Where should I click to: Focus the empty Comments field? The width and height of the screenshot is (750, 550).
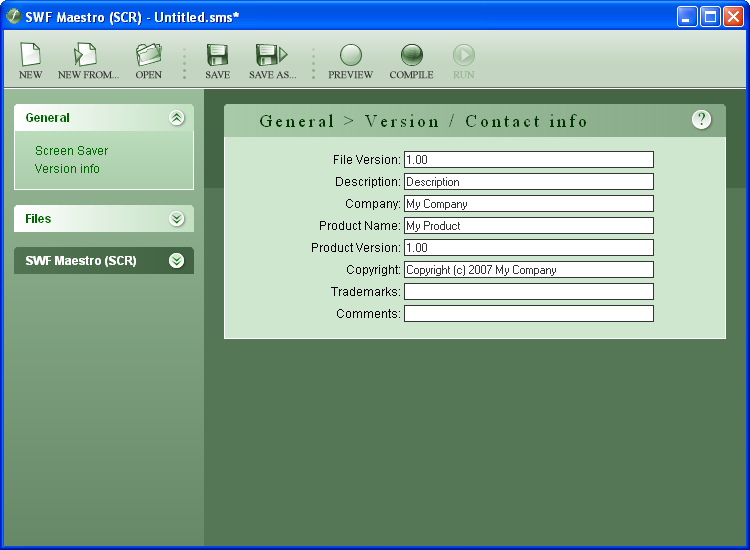[x=529, y=314]
